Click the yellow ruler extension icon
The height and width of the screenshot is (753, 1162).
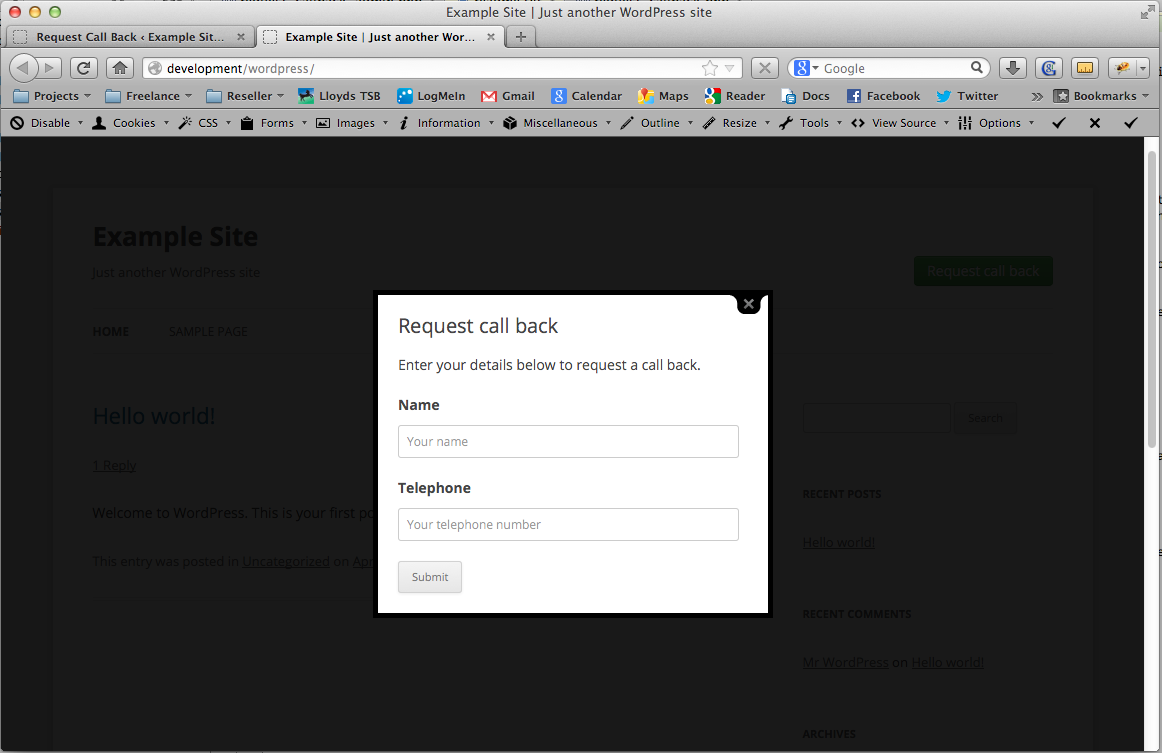[x=1085, y=68]
